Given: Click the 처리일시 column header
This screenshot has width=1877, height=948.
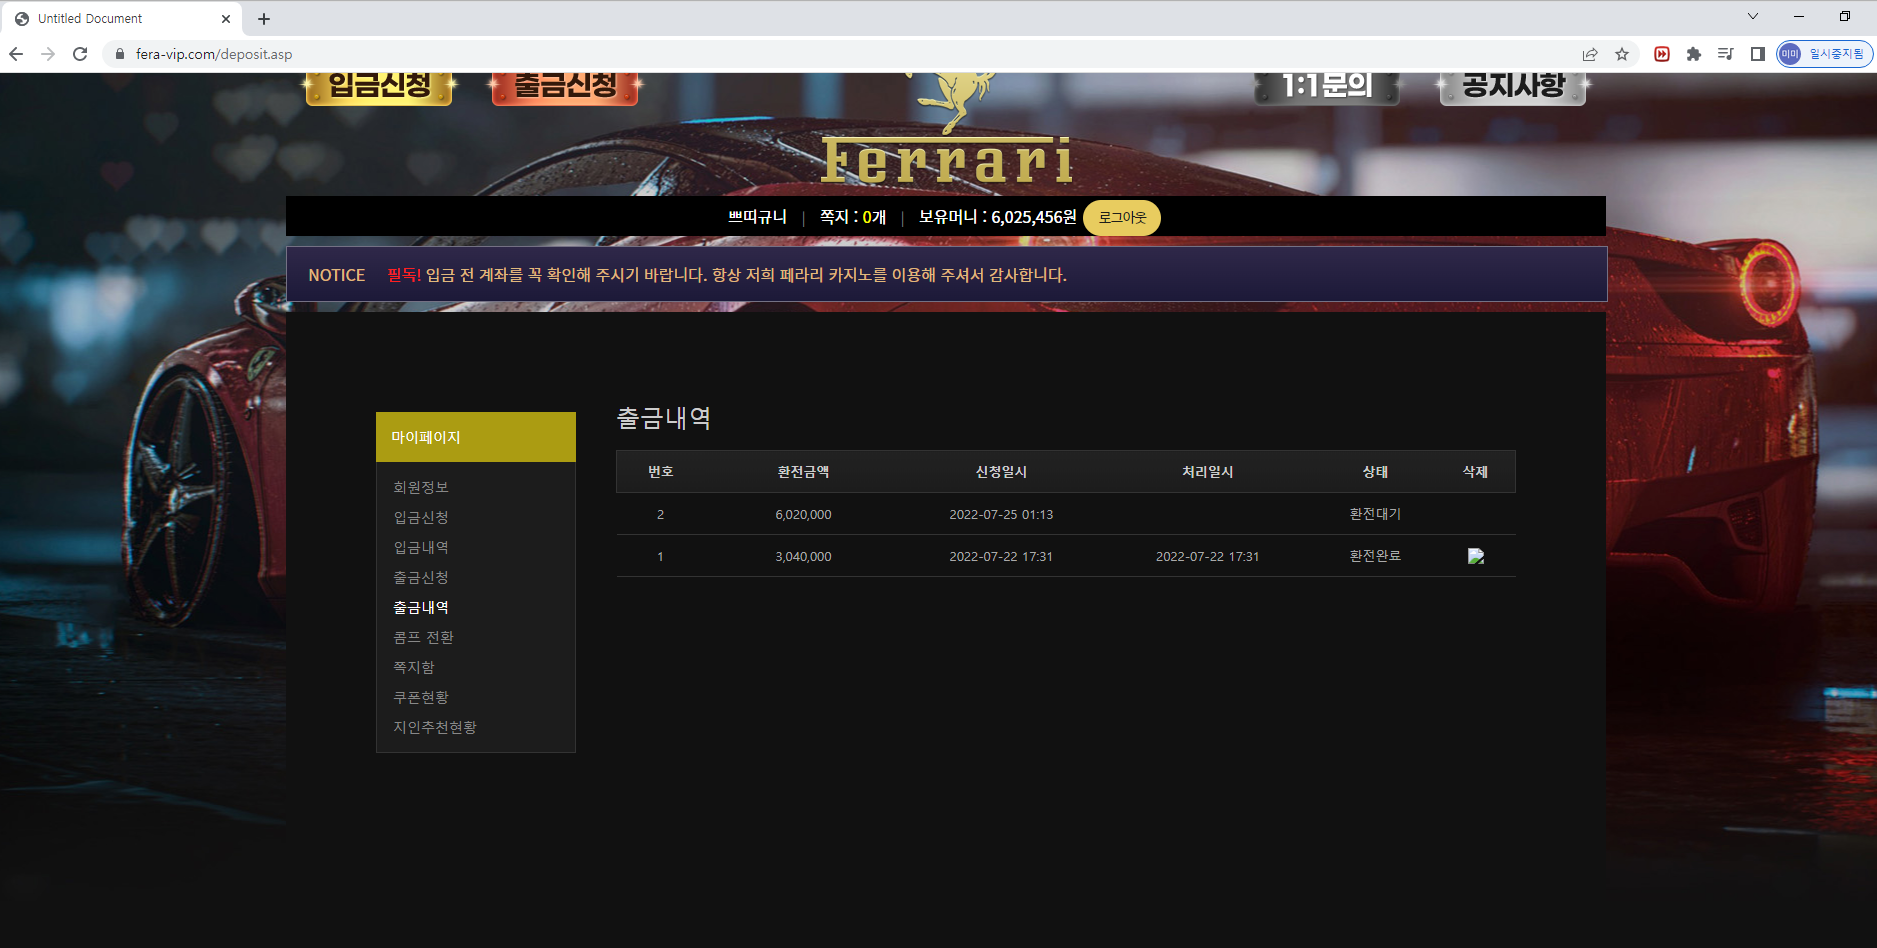Looking at the screenshot, I should tap(1208, 472).
